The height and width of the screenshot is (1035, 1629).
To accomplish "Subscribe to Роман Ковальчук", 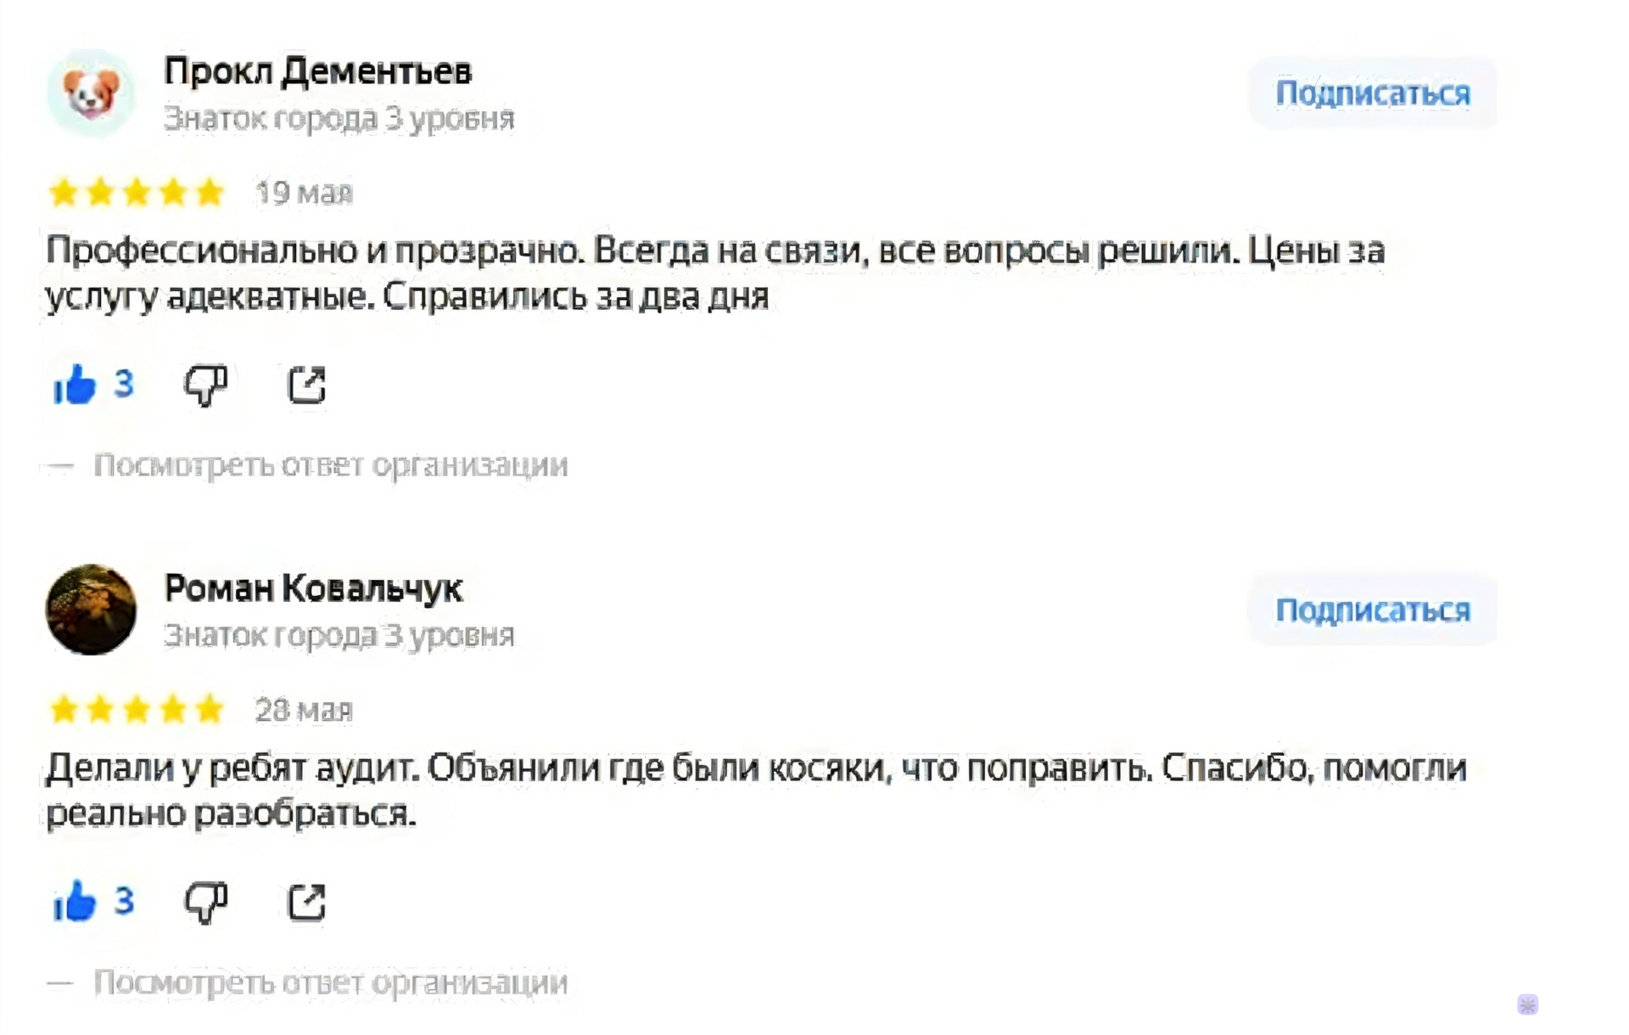I will coord(1372,610).
